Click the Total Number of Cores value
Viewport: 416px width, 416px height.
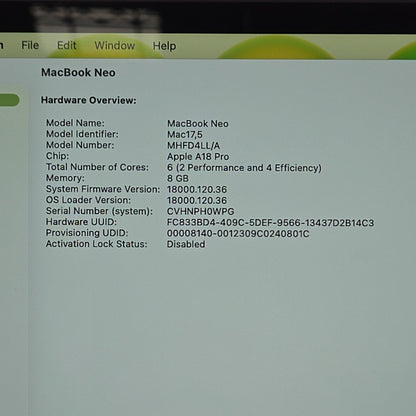coord(244,168)
